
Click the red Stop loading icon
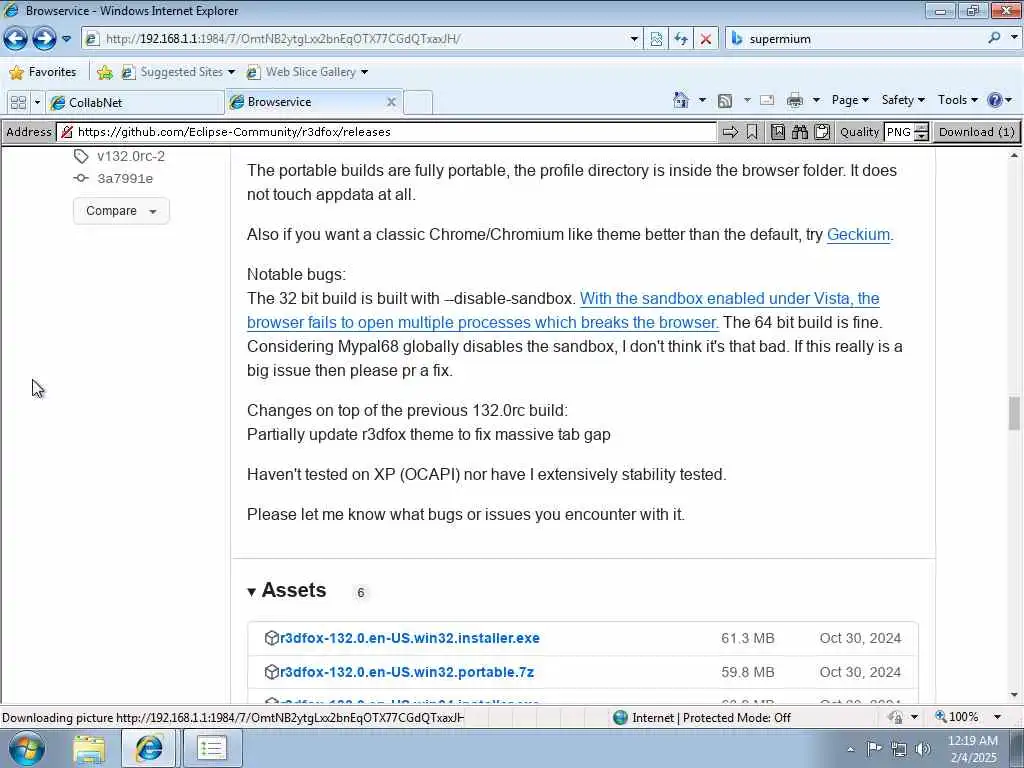(x=706, y=39)
